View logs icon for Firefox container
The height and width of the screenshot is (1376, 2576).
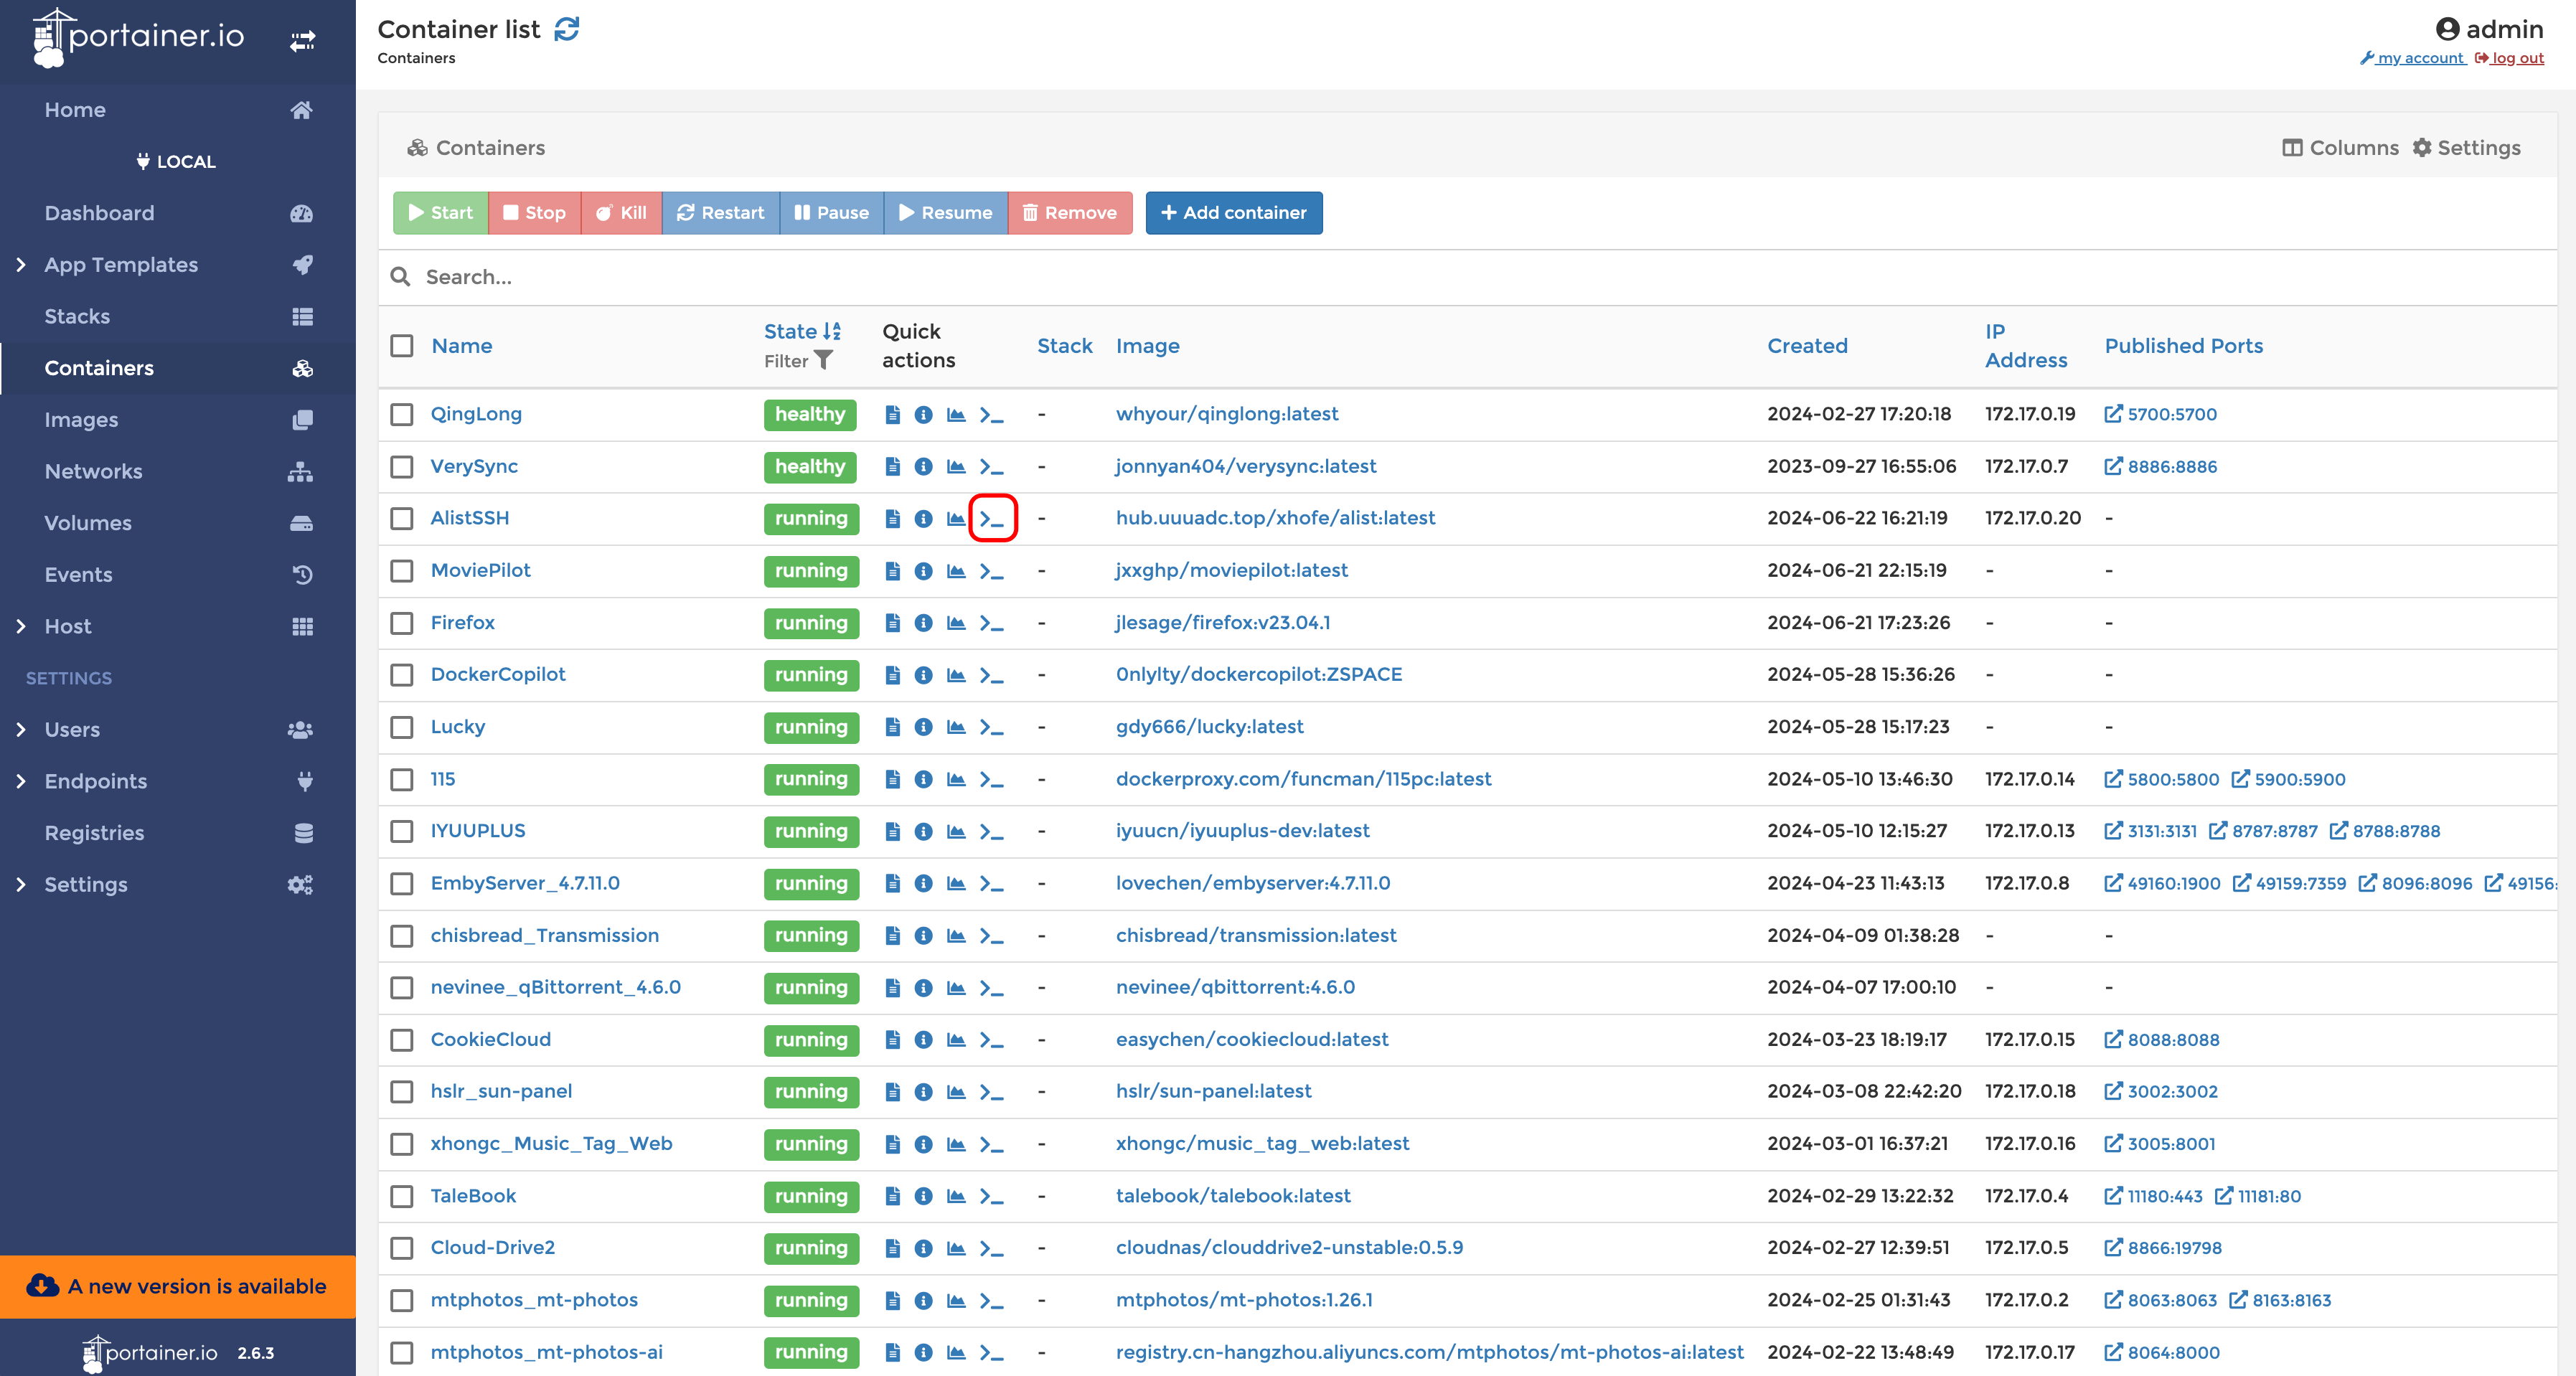point(892,623)
